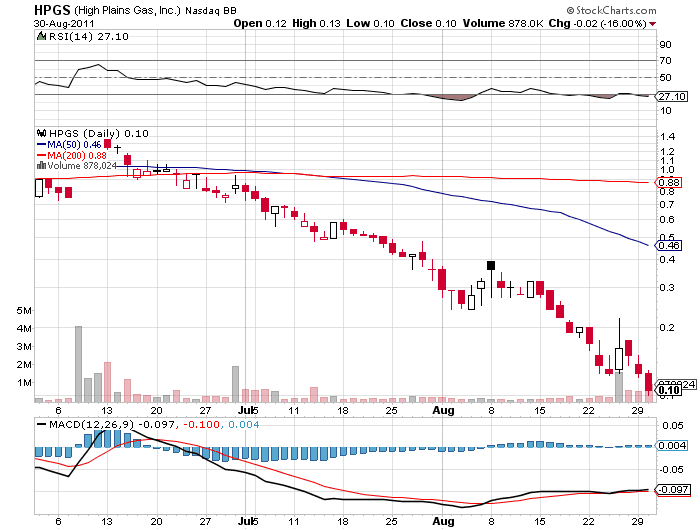
Task: Click the blue MA(50) legend line marker
Action: (41, 145)
